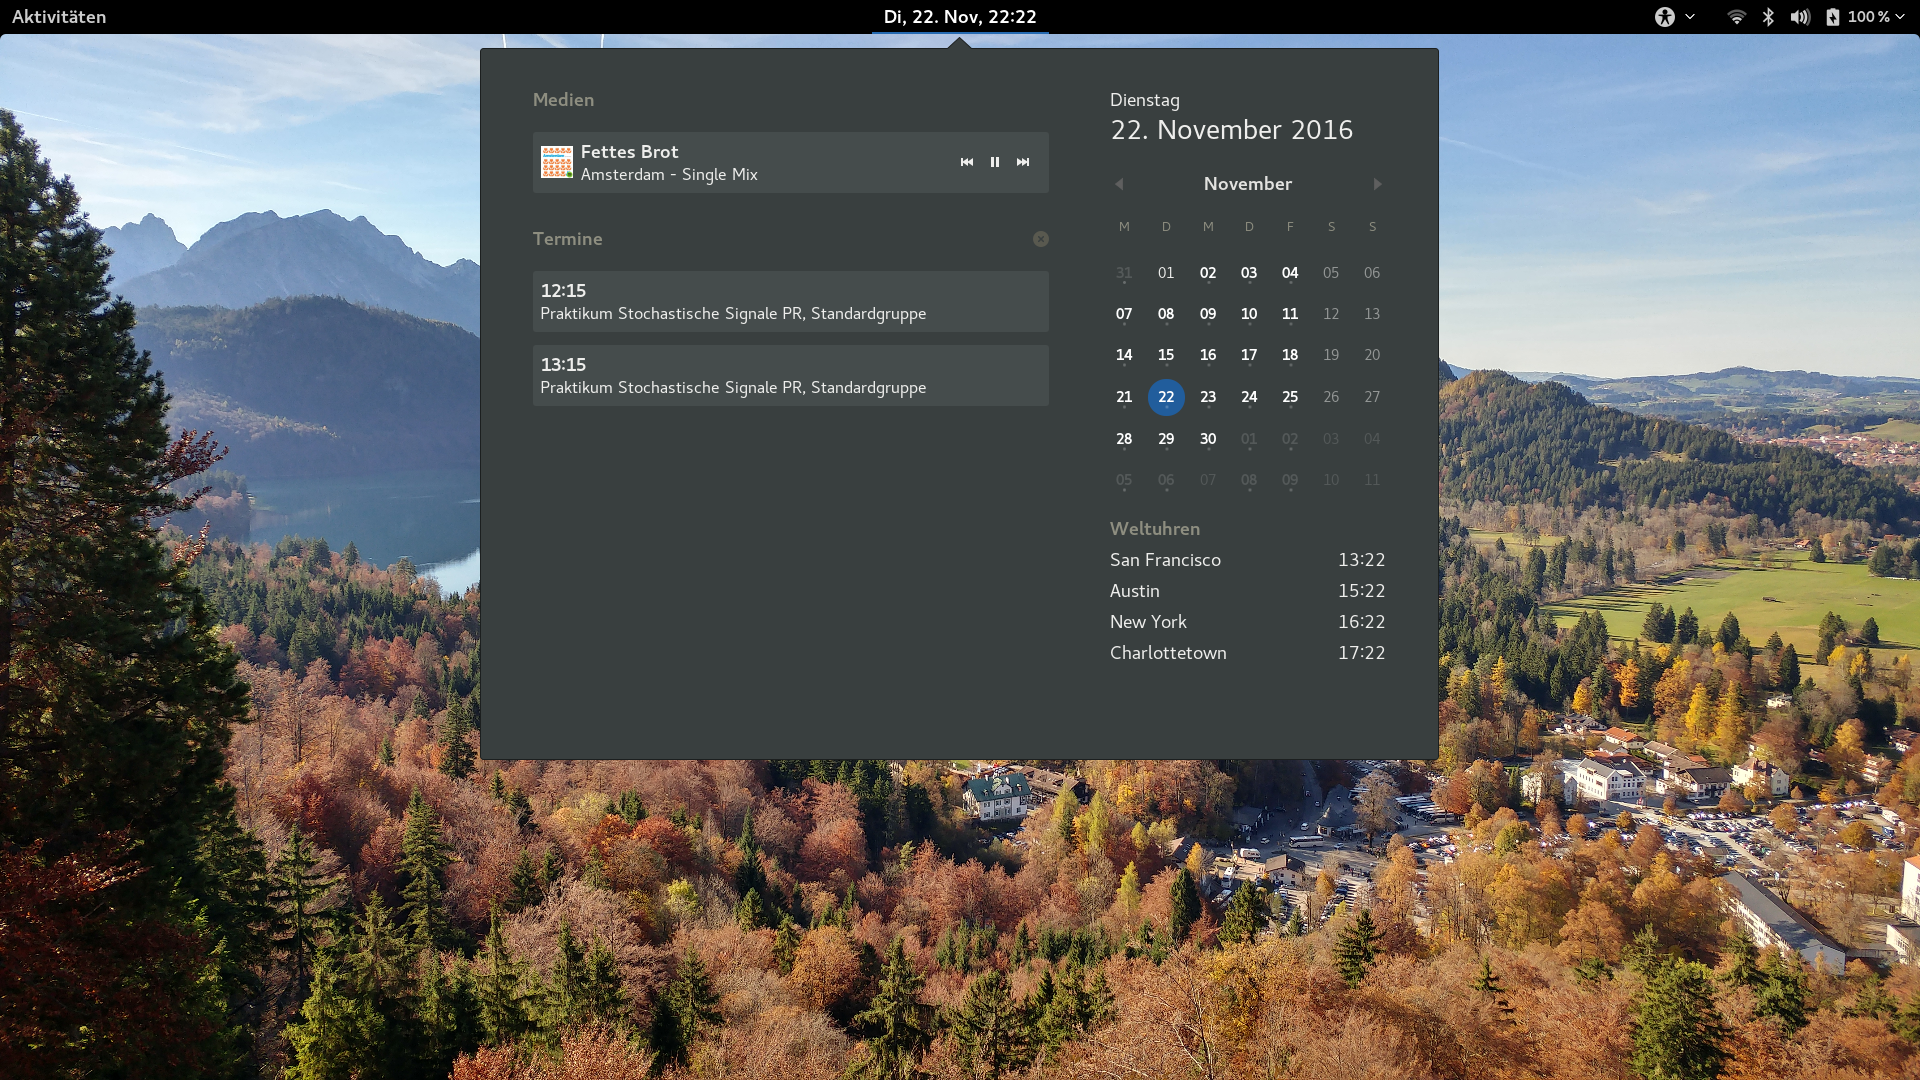This screenshot has height=1080, width=1920.
Task: Pause the Fettes Brot song
Action: click(x=994, y=162)
